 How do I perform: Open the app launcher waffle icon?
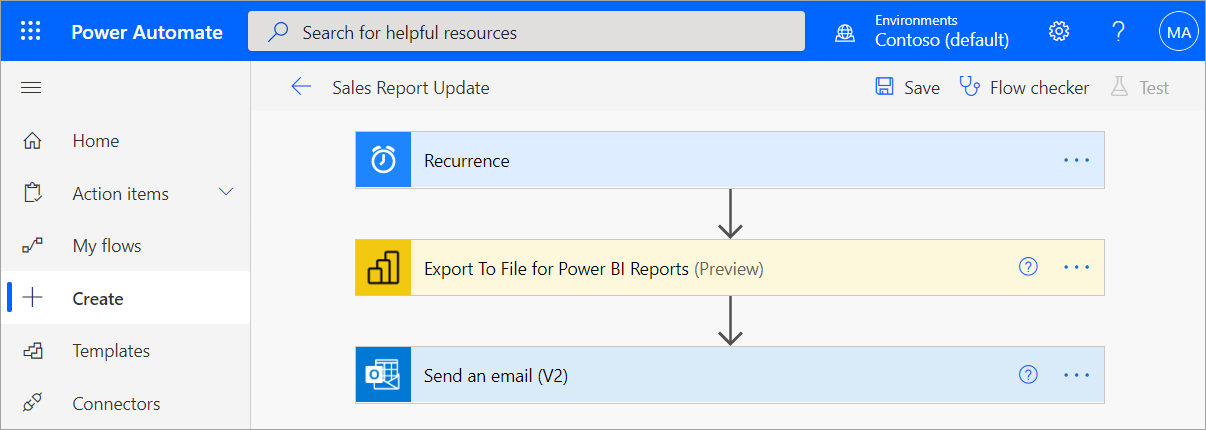pyautogui.click(x=31, y=31)
